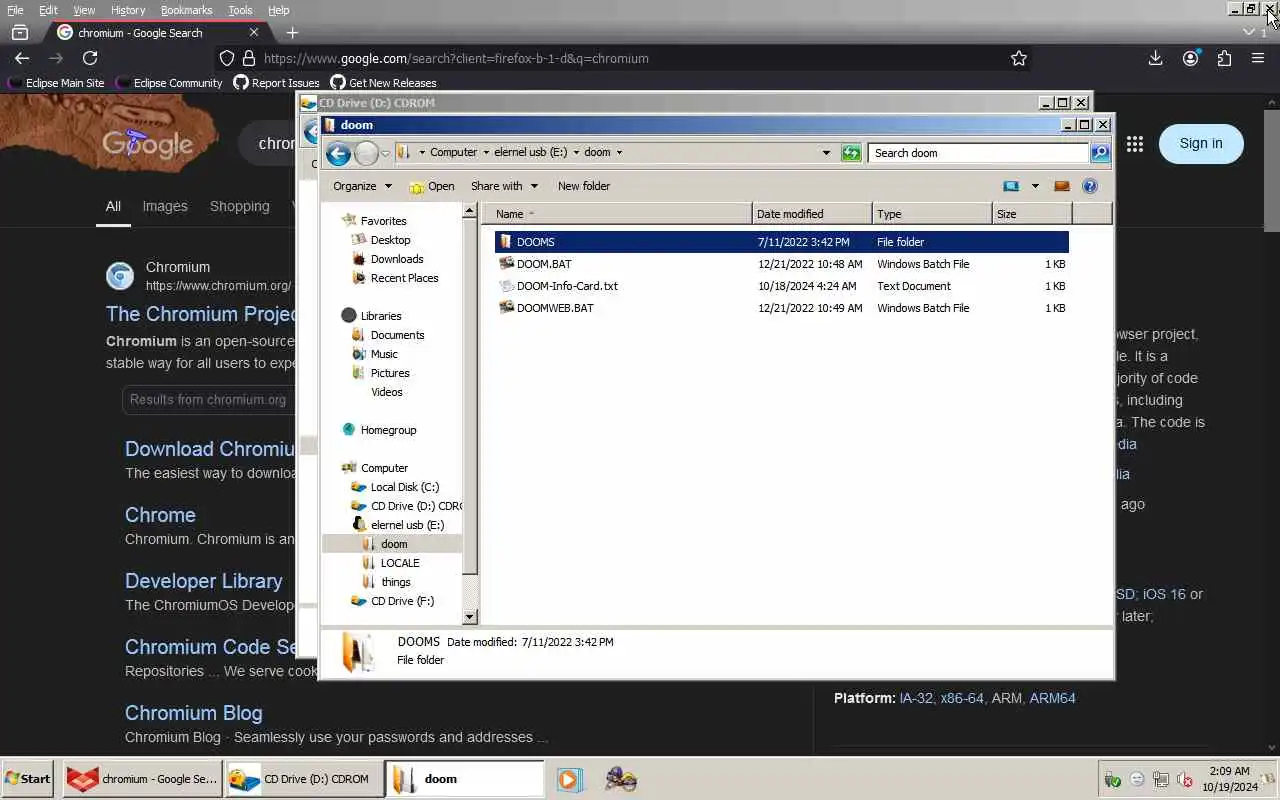Image resolution: width=1280 pixels, height=800 pixels.
Task: Expand the doom breadcrumb arrow
Action: point(619,153)
